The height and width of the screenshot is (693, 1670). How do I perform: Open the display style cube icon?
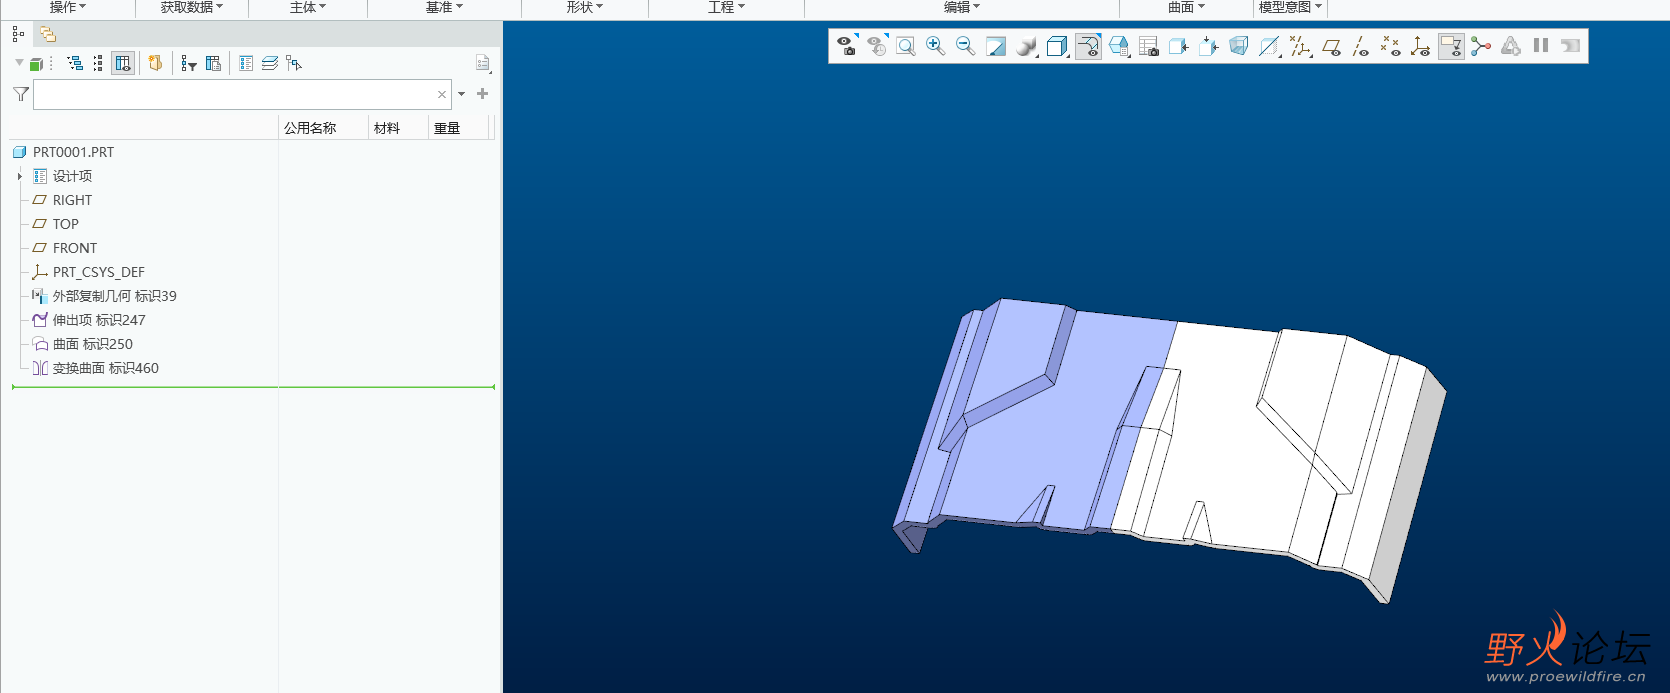(x=1057, y=46)
